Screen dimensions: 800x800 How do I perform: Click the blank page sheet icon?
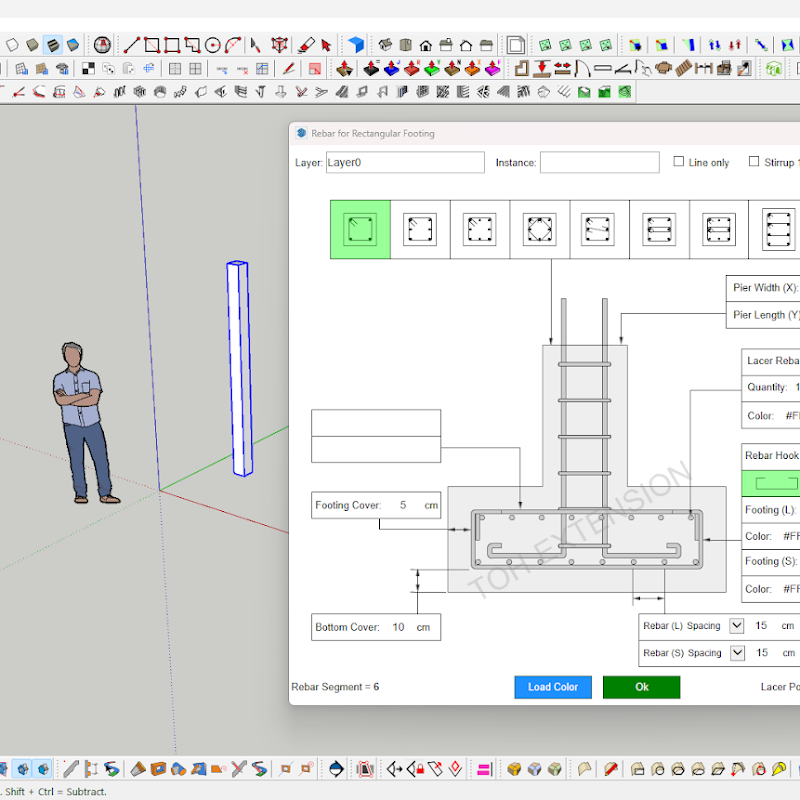(x=515, y=45)
